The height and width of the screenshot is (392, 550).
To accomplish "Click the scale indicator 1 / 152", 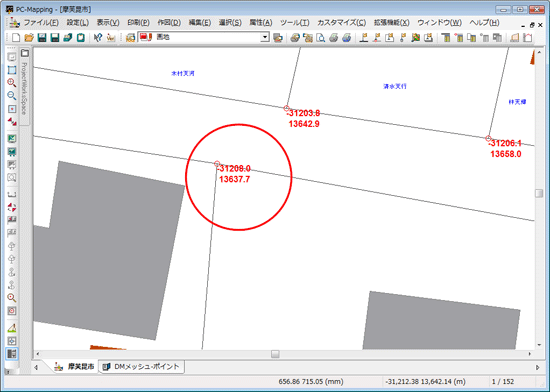I will (x=503, y=381).
